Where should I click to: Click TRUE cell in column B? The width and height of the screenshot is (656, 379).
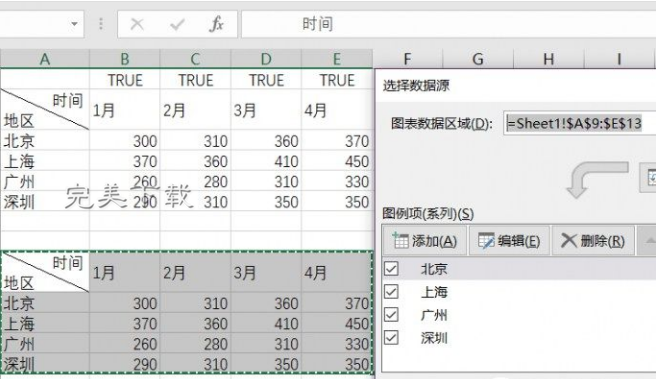(125, 79)
